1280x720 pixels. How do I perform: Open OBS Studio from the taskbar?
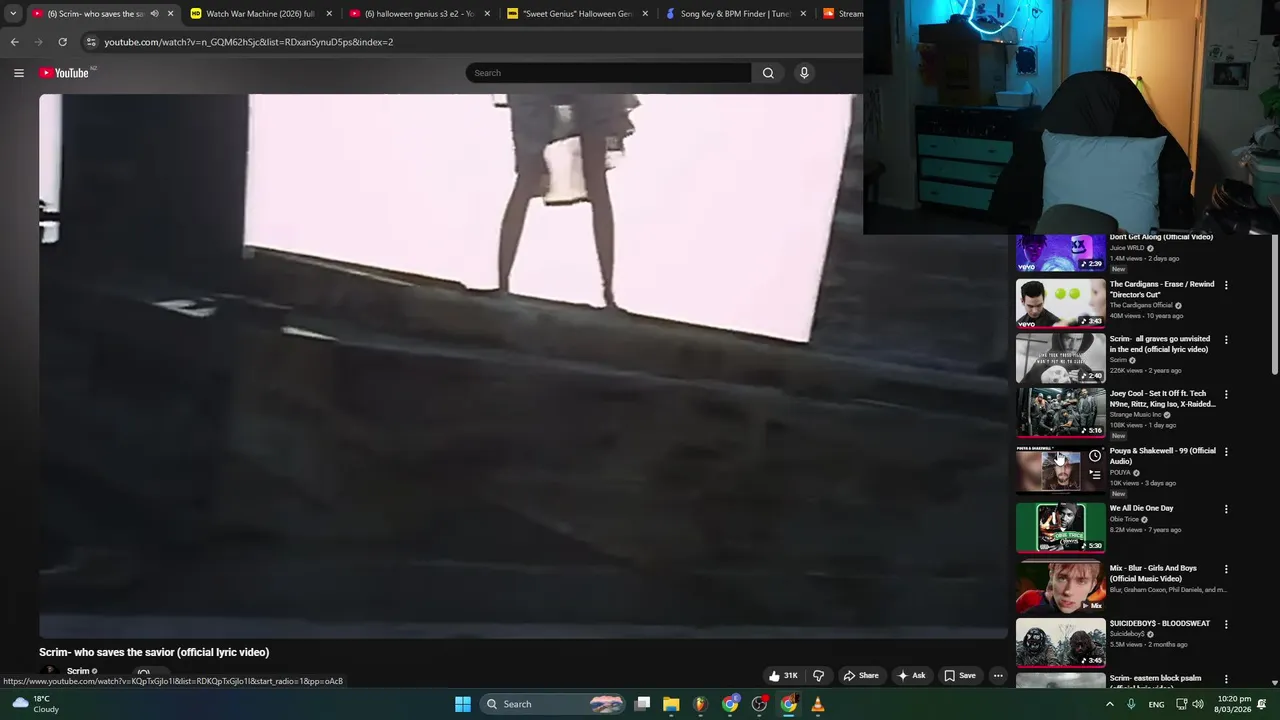[759, 704]
